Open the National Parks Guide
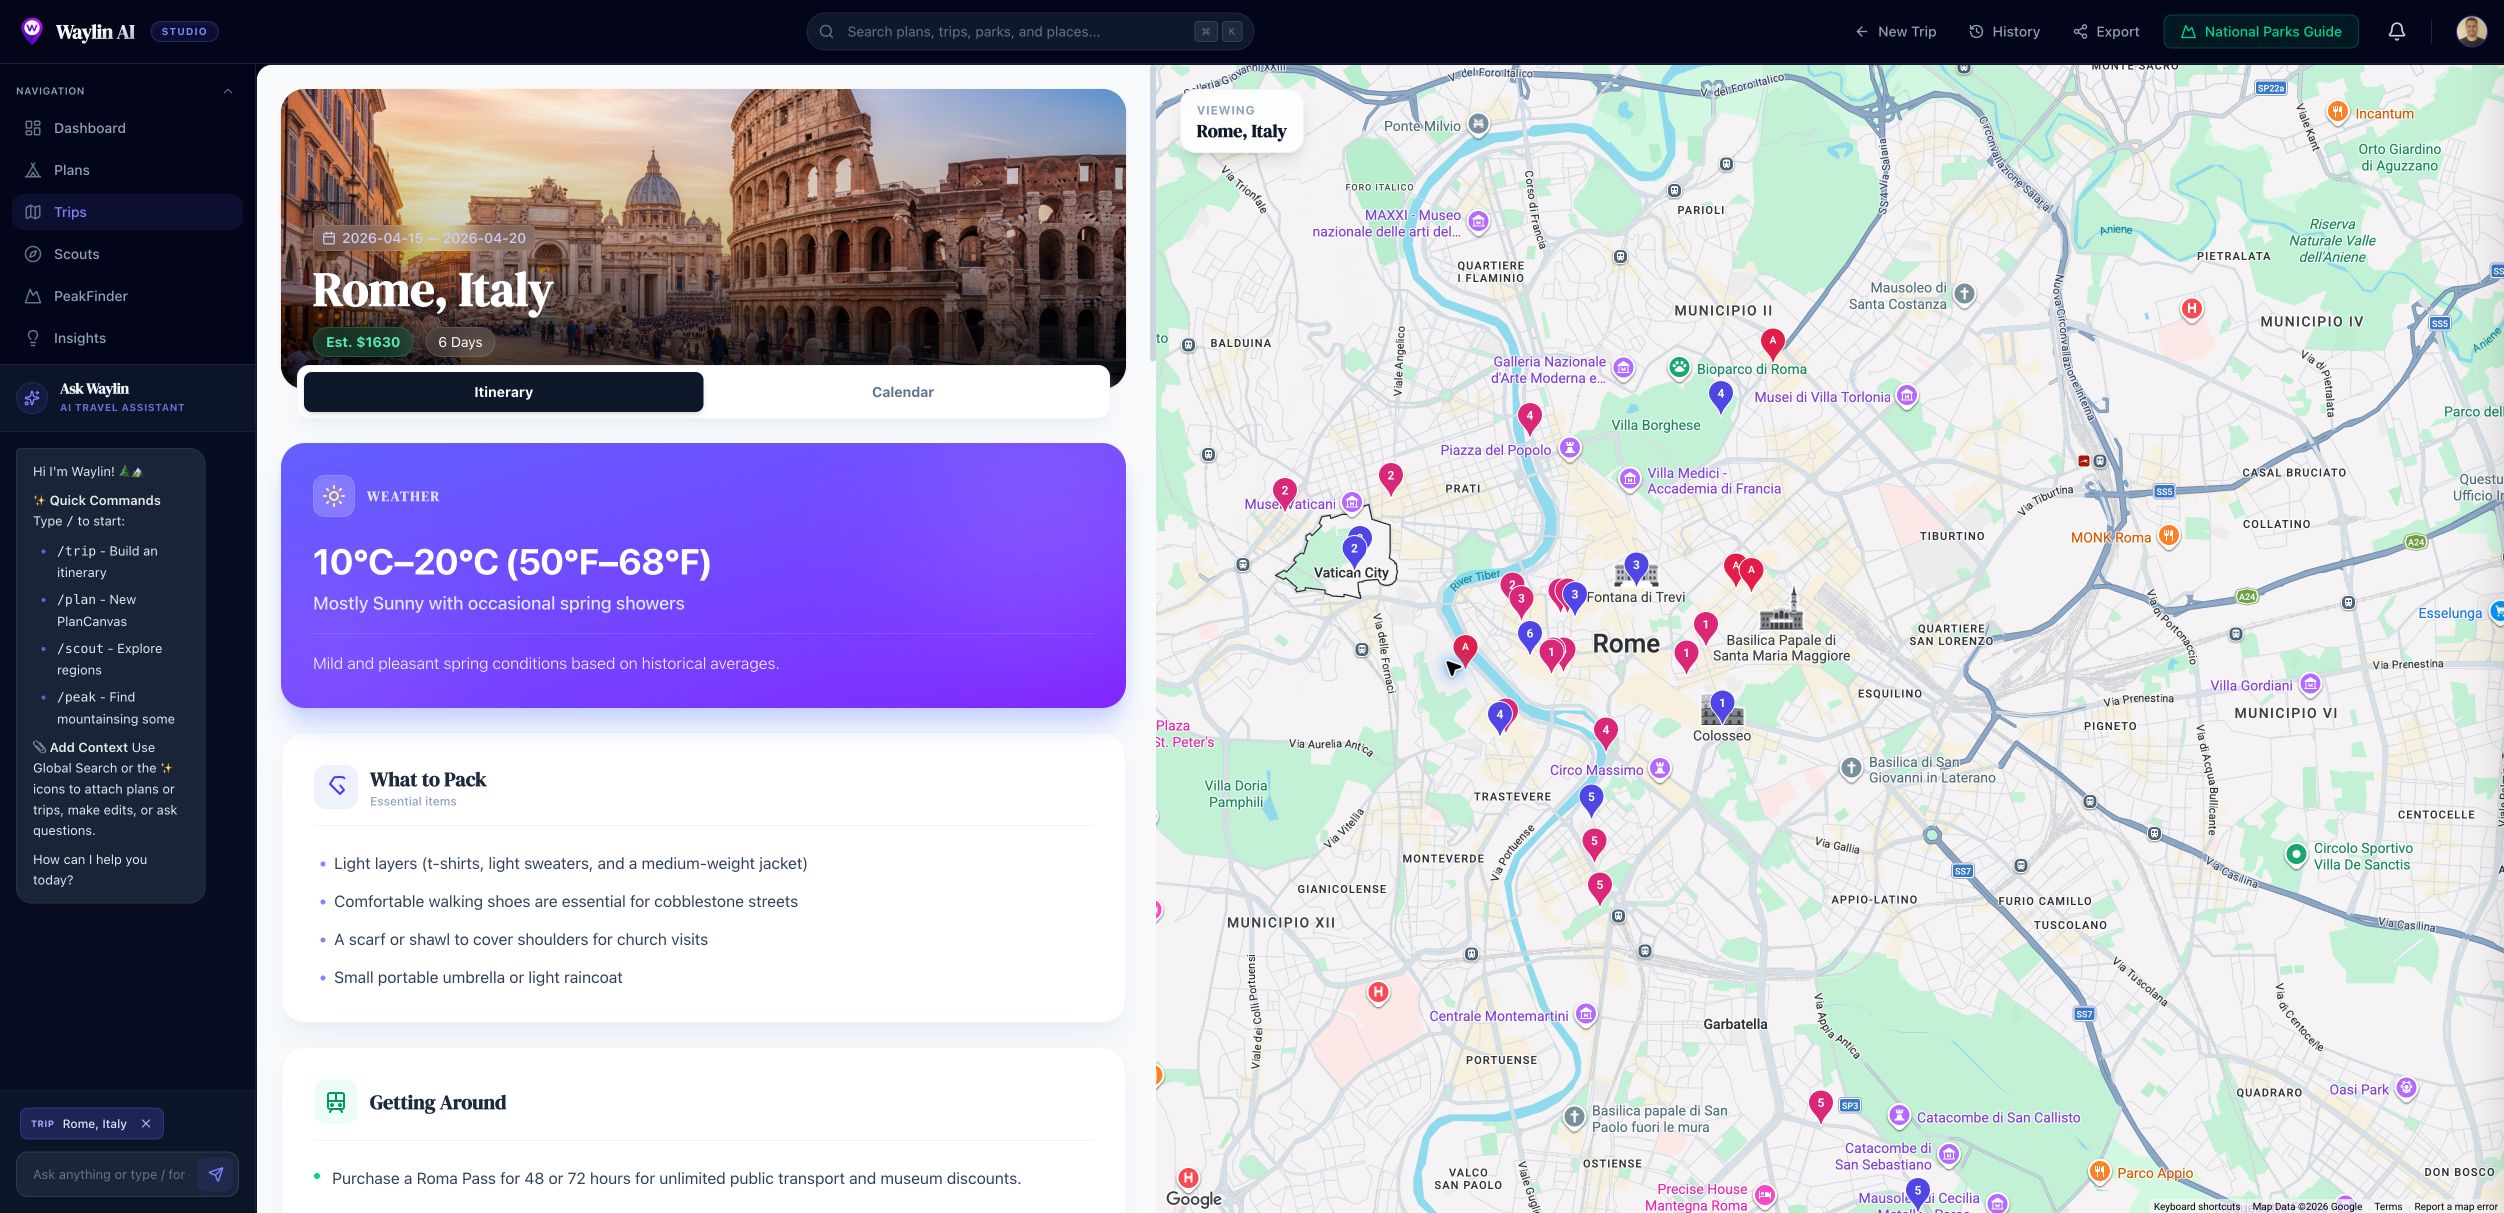The image size is (2504, 1213). [2260, 32]
